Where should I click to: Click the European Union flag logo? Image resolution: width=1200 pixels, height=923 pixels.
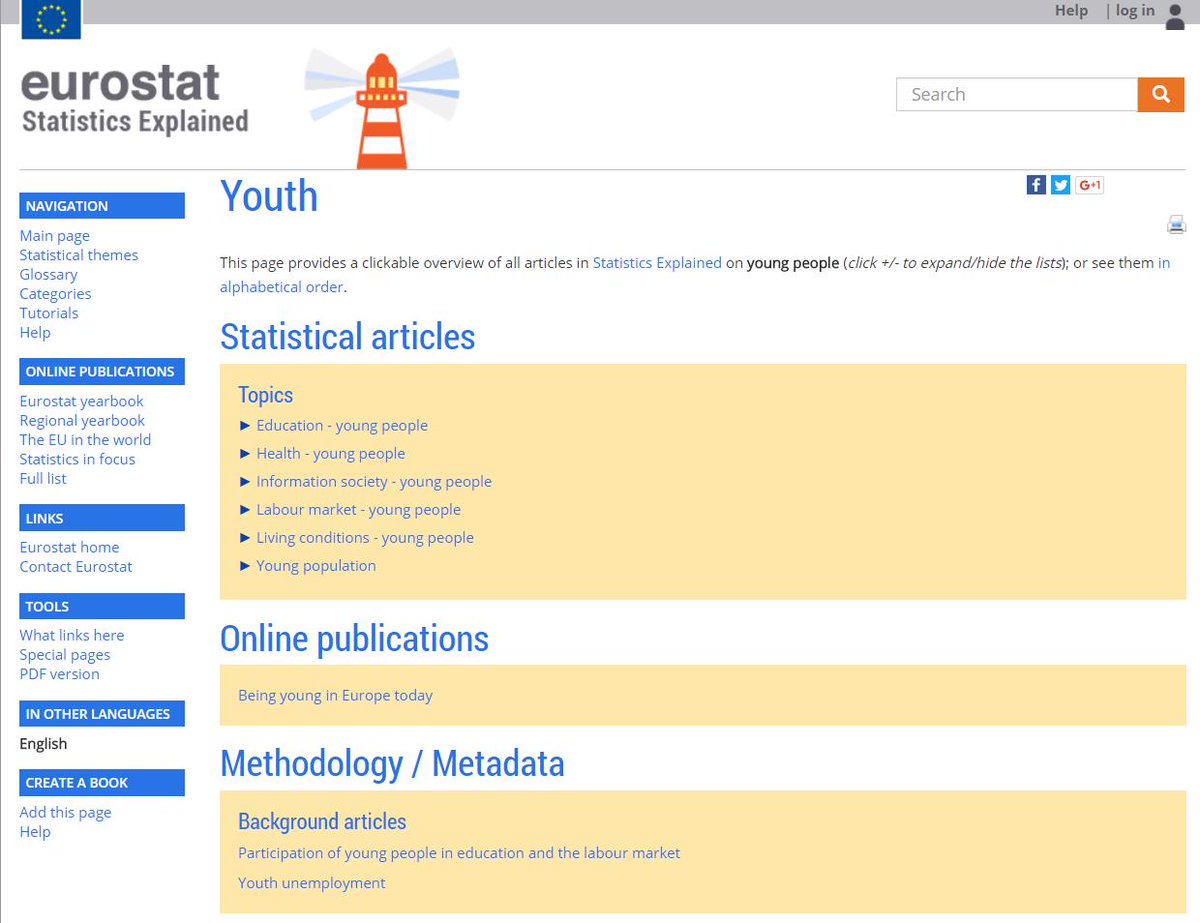click(x=51, y=19)
